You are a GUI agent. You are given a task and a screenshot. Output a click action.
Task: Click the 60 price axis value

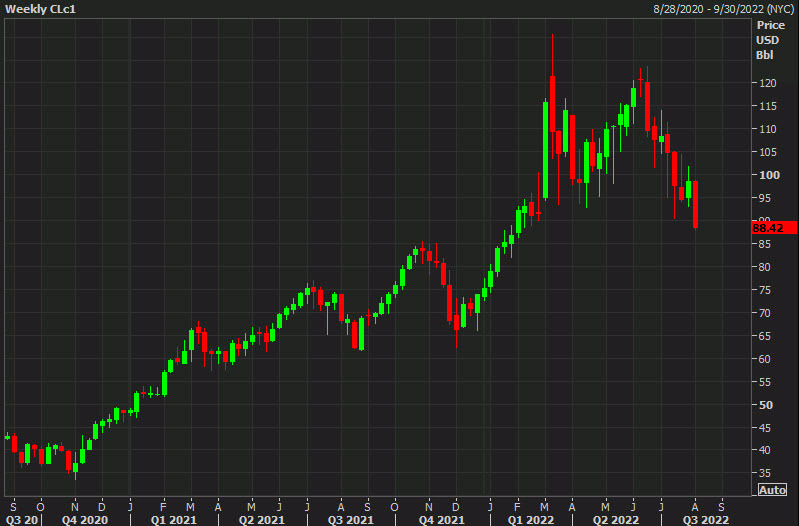(x=765, y=359)
